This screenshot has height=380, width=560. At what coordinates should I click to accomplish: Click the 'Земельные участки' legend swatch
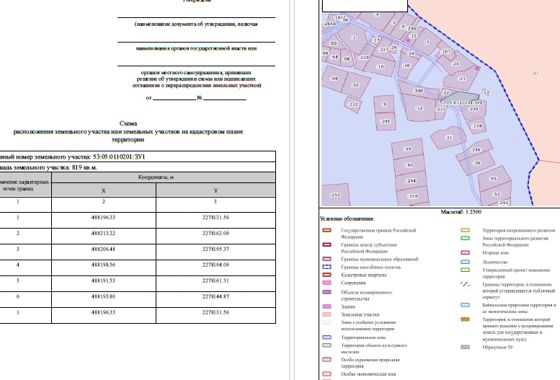coord(327,314)
